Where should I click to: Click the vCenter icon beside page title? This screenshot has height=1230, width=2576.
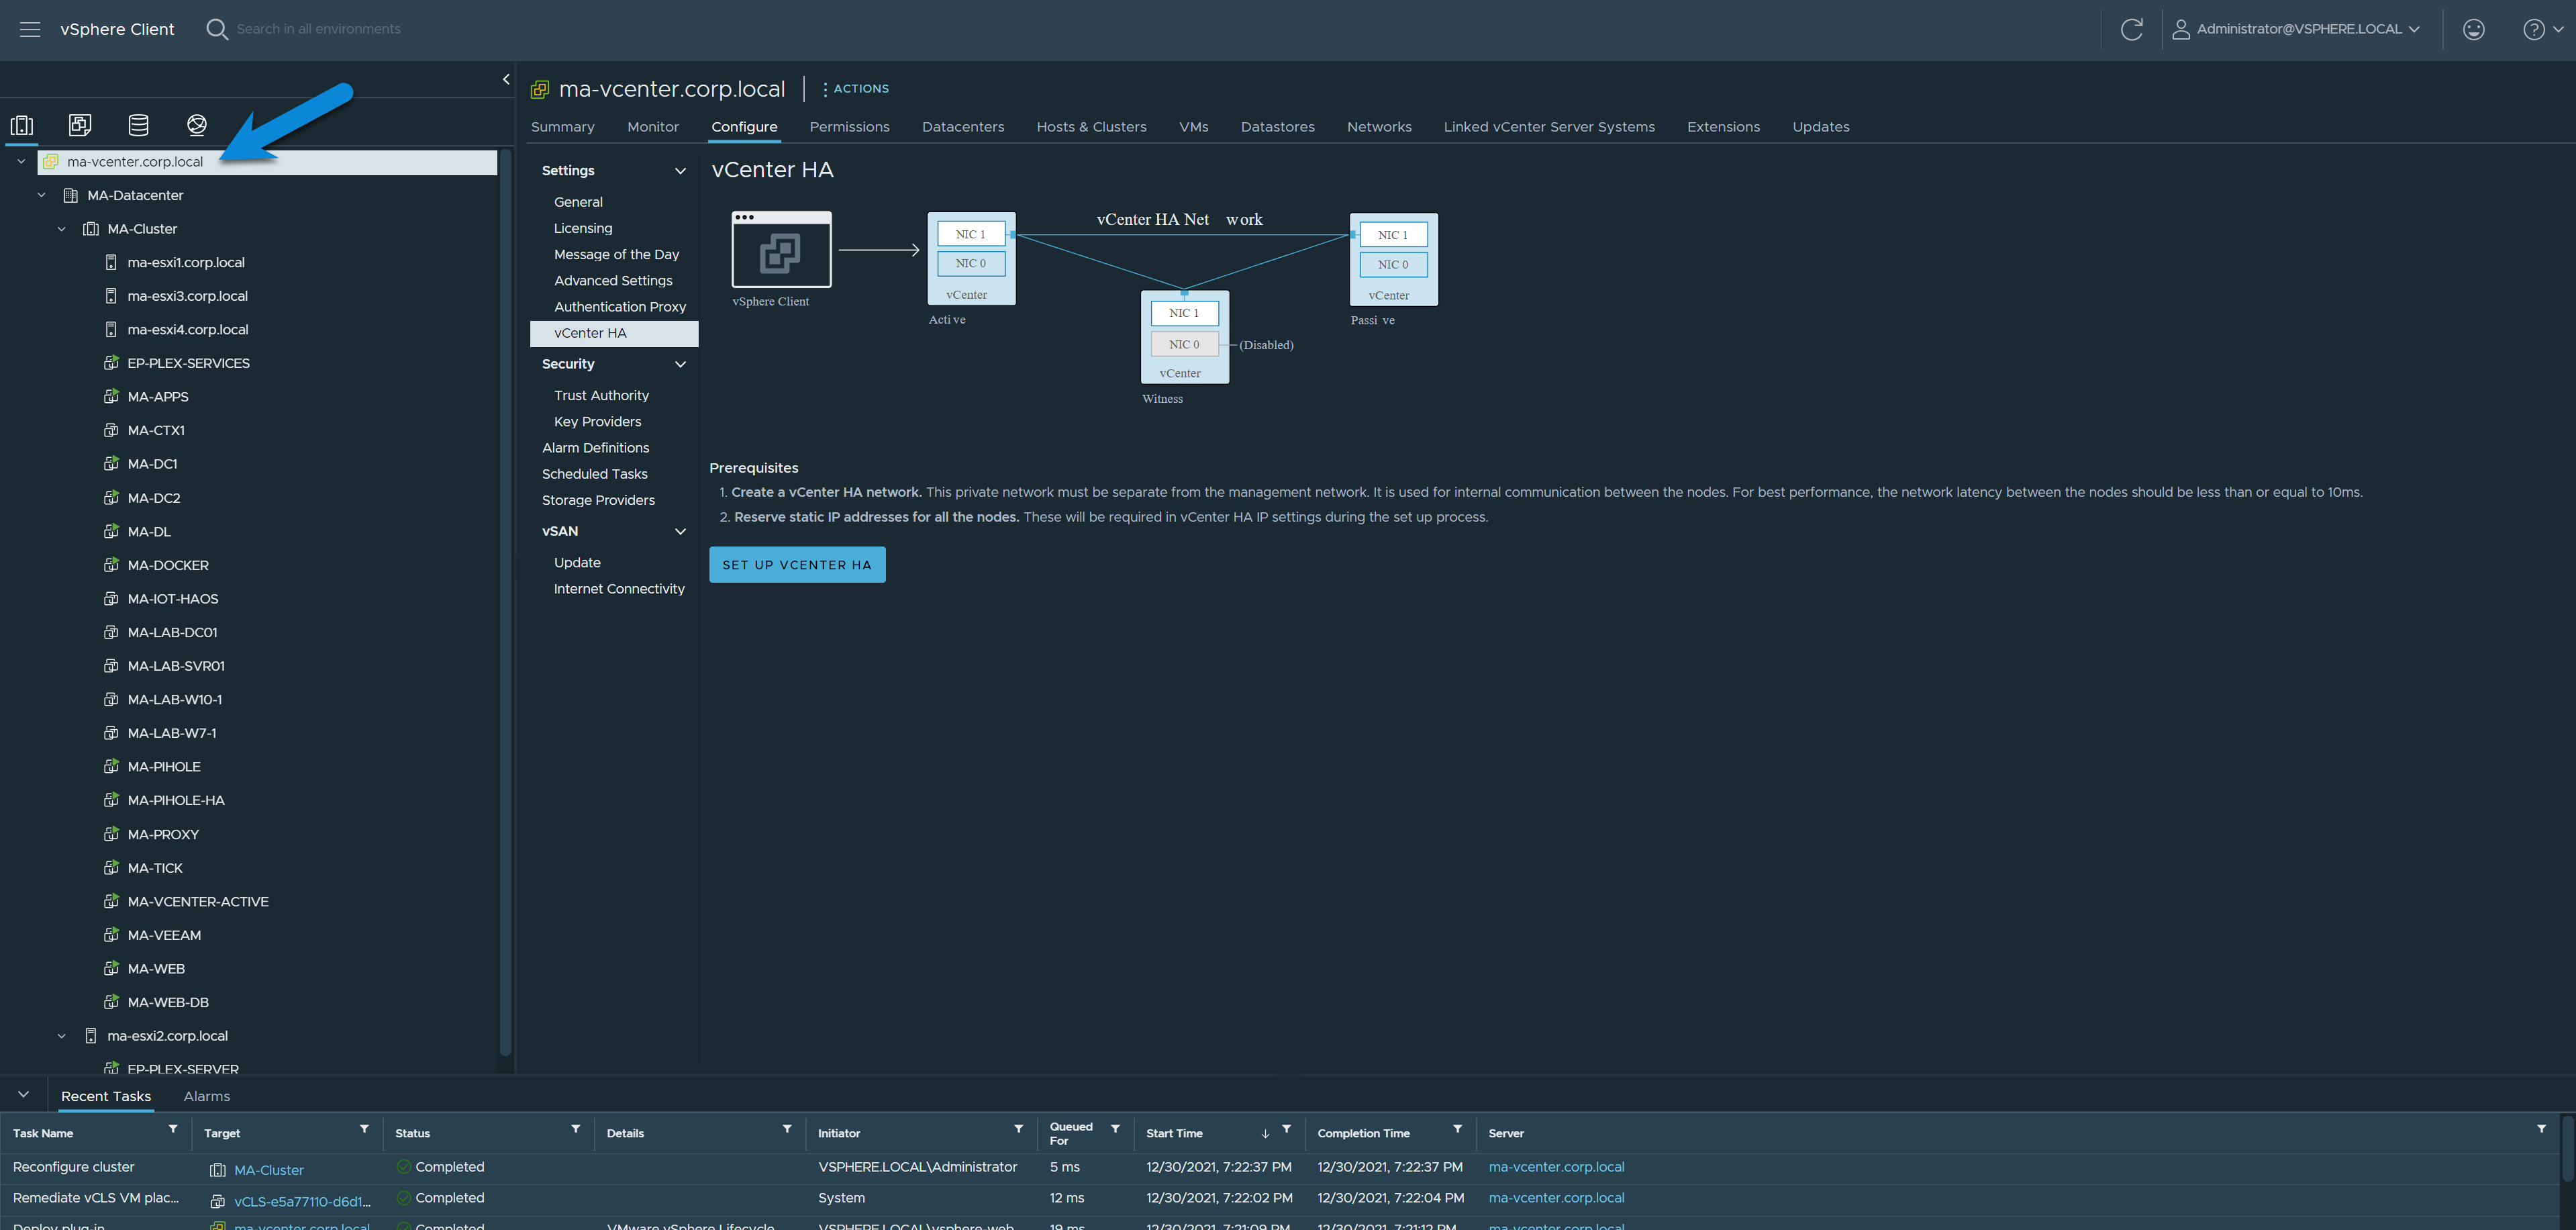pyautogui.click(x=540, y=89)
